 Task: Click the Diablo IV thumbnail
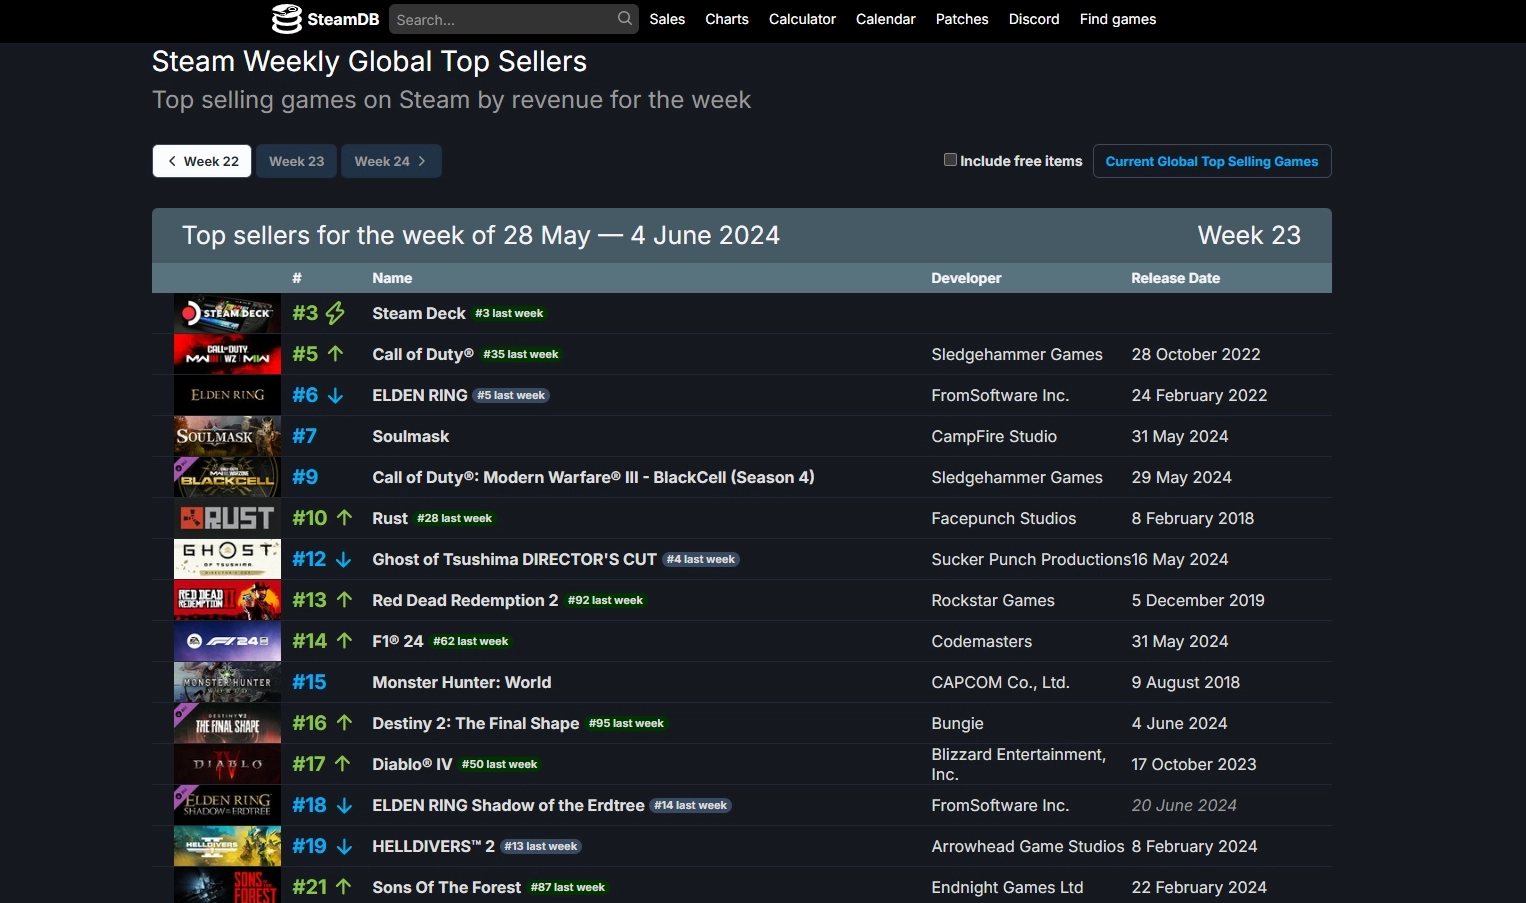227,764
